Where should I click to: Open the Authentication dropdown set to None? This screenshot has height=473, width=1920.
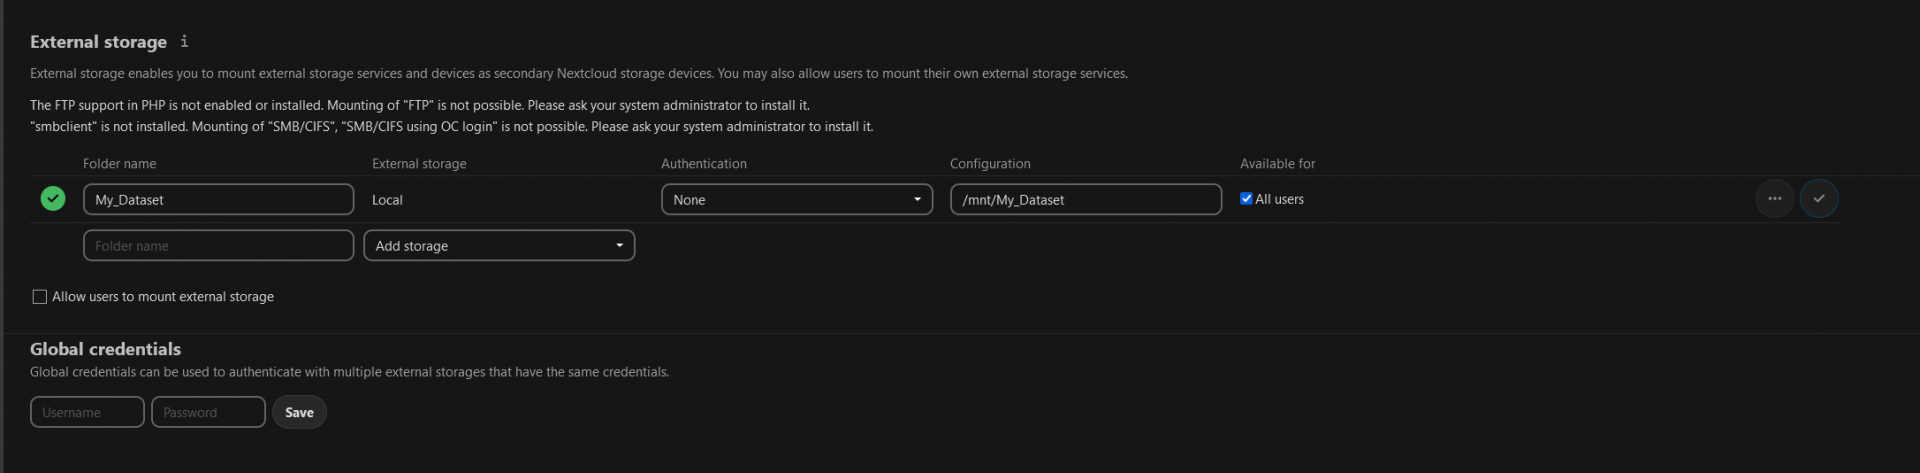(x=796, y=199)
